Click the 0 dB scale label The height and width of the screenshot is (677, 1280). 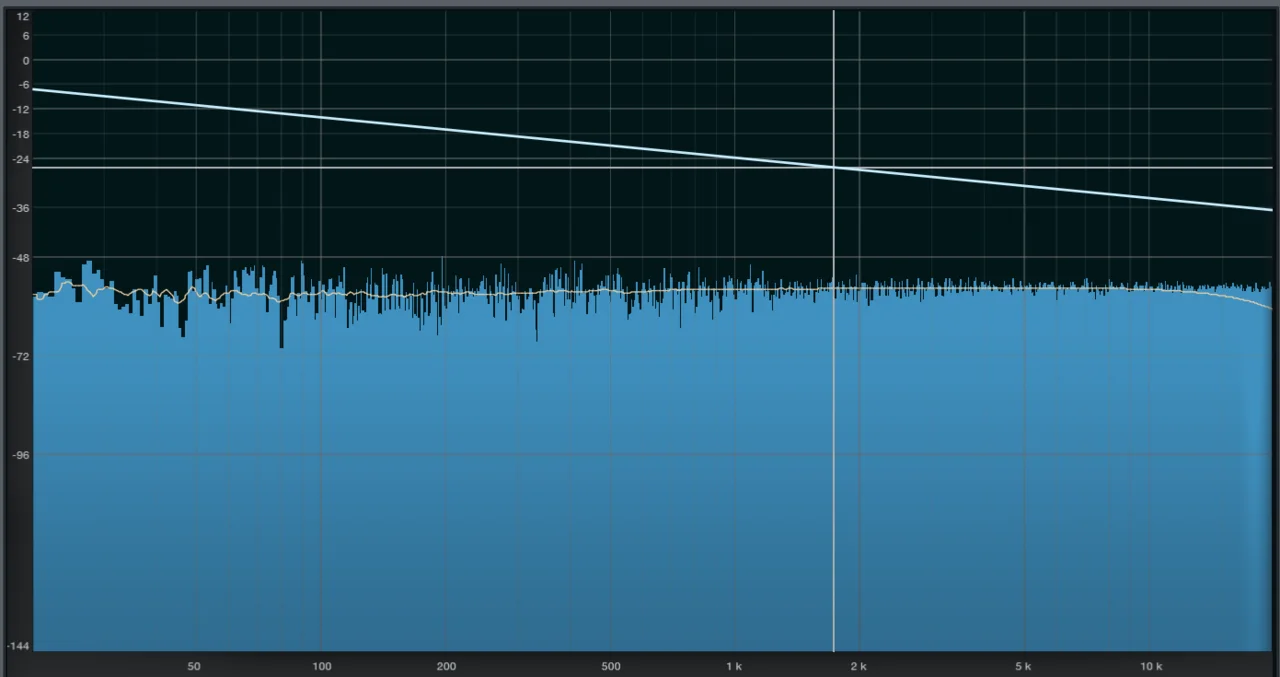tap(25, 60)
